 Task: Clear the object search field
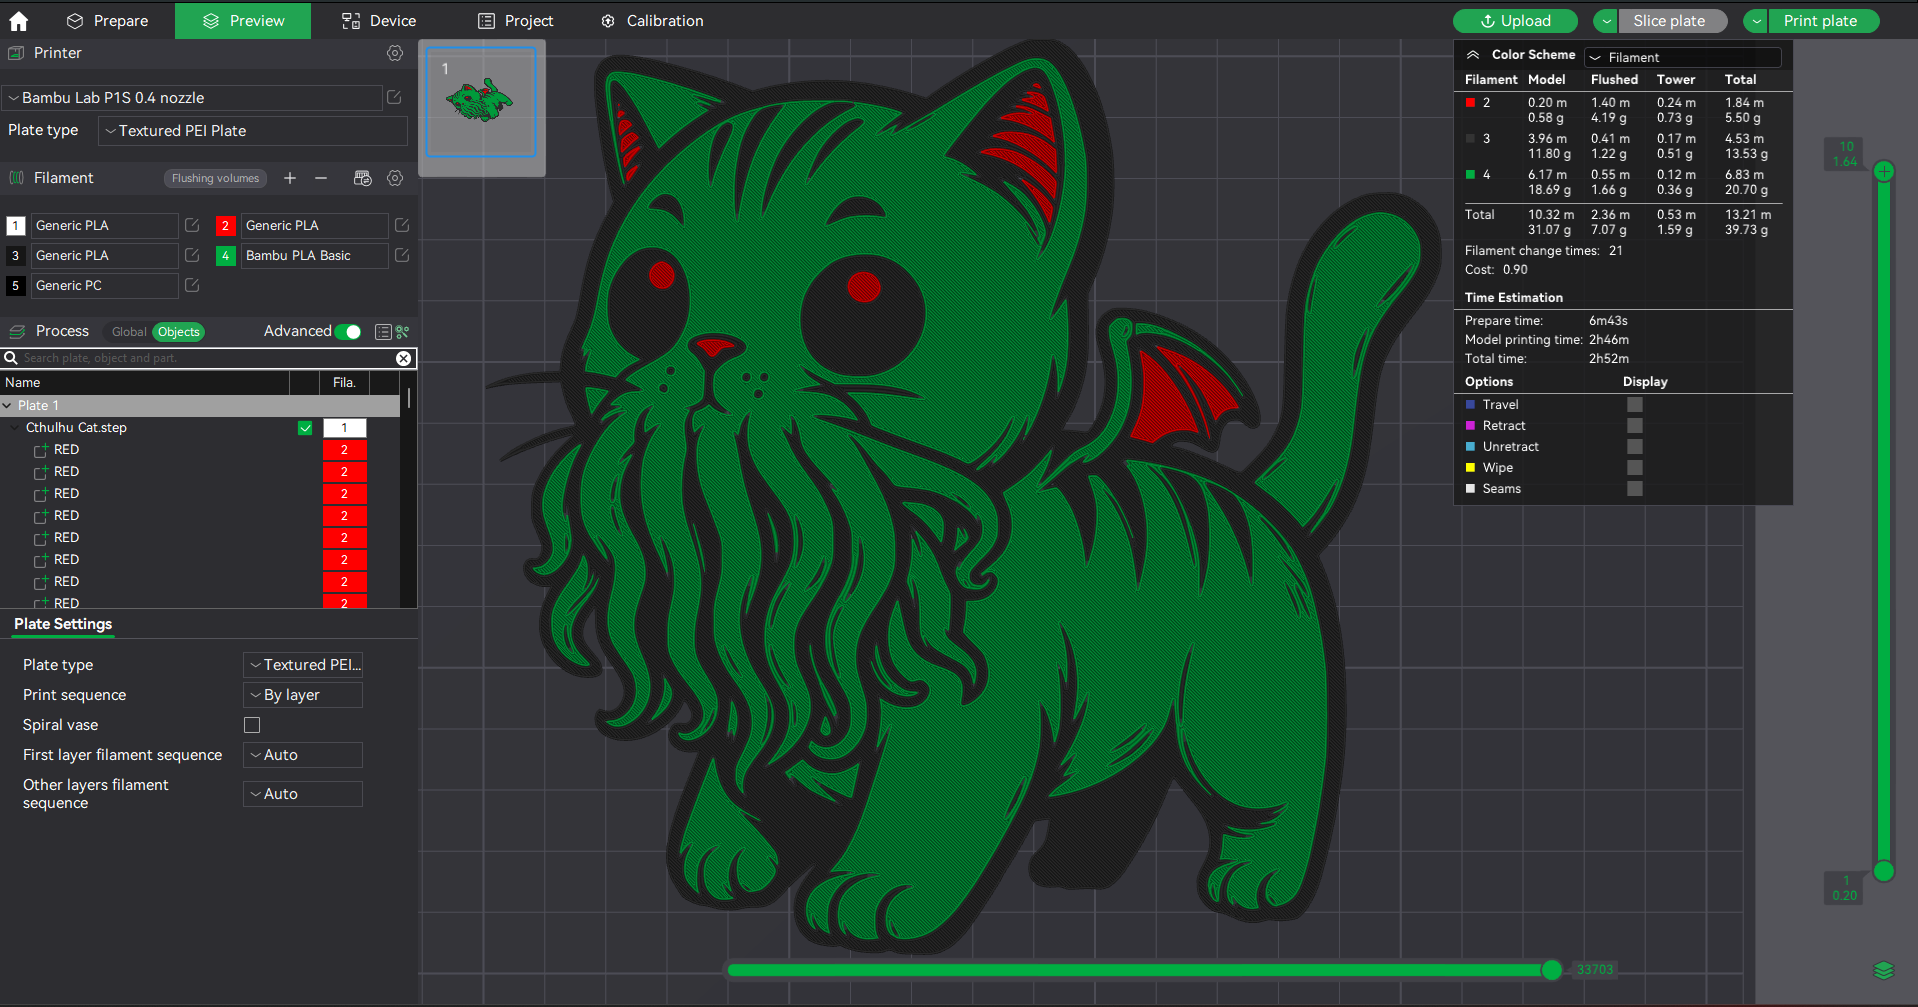404,358
